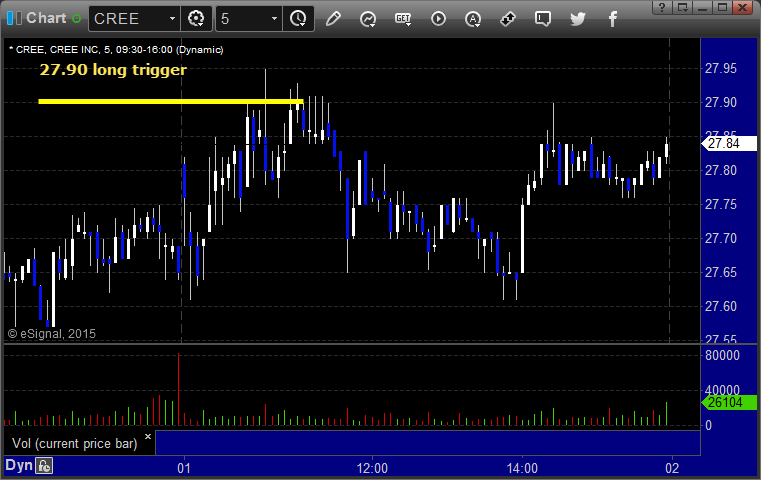The image size is (761, 480).
Task: Share chart via Facebook icon
Action: tap(613, 19)
